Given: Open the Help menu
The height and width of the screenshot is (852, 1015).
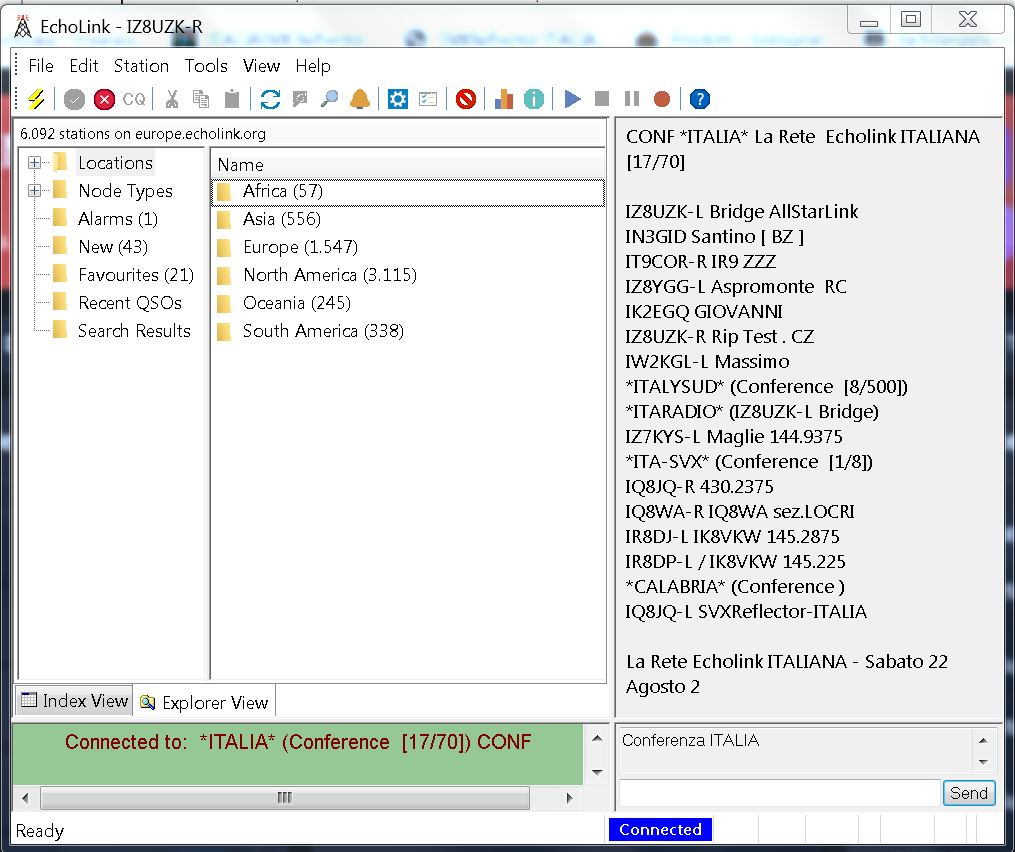Looking at the screenshot, I should point(313,66).
